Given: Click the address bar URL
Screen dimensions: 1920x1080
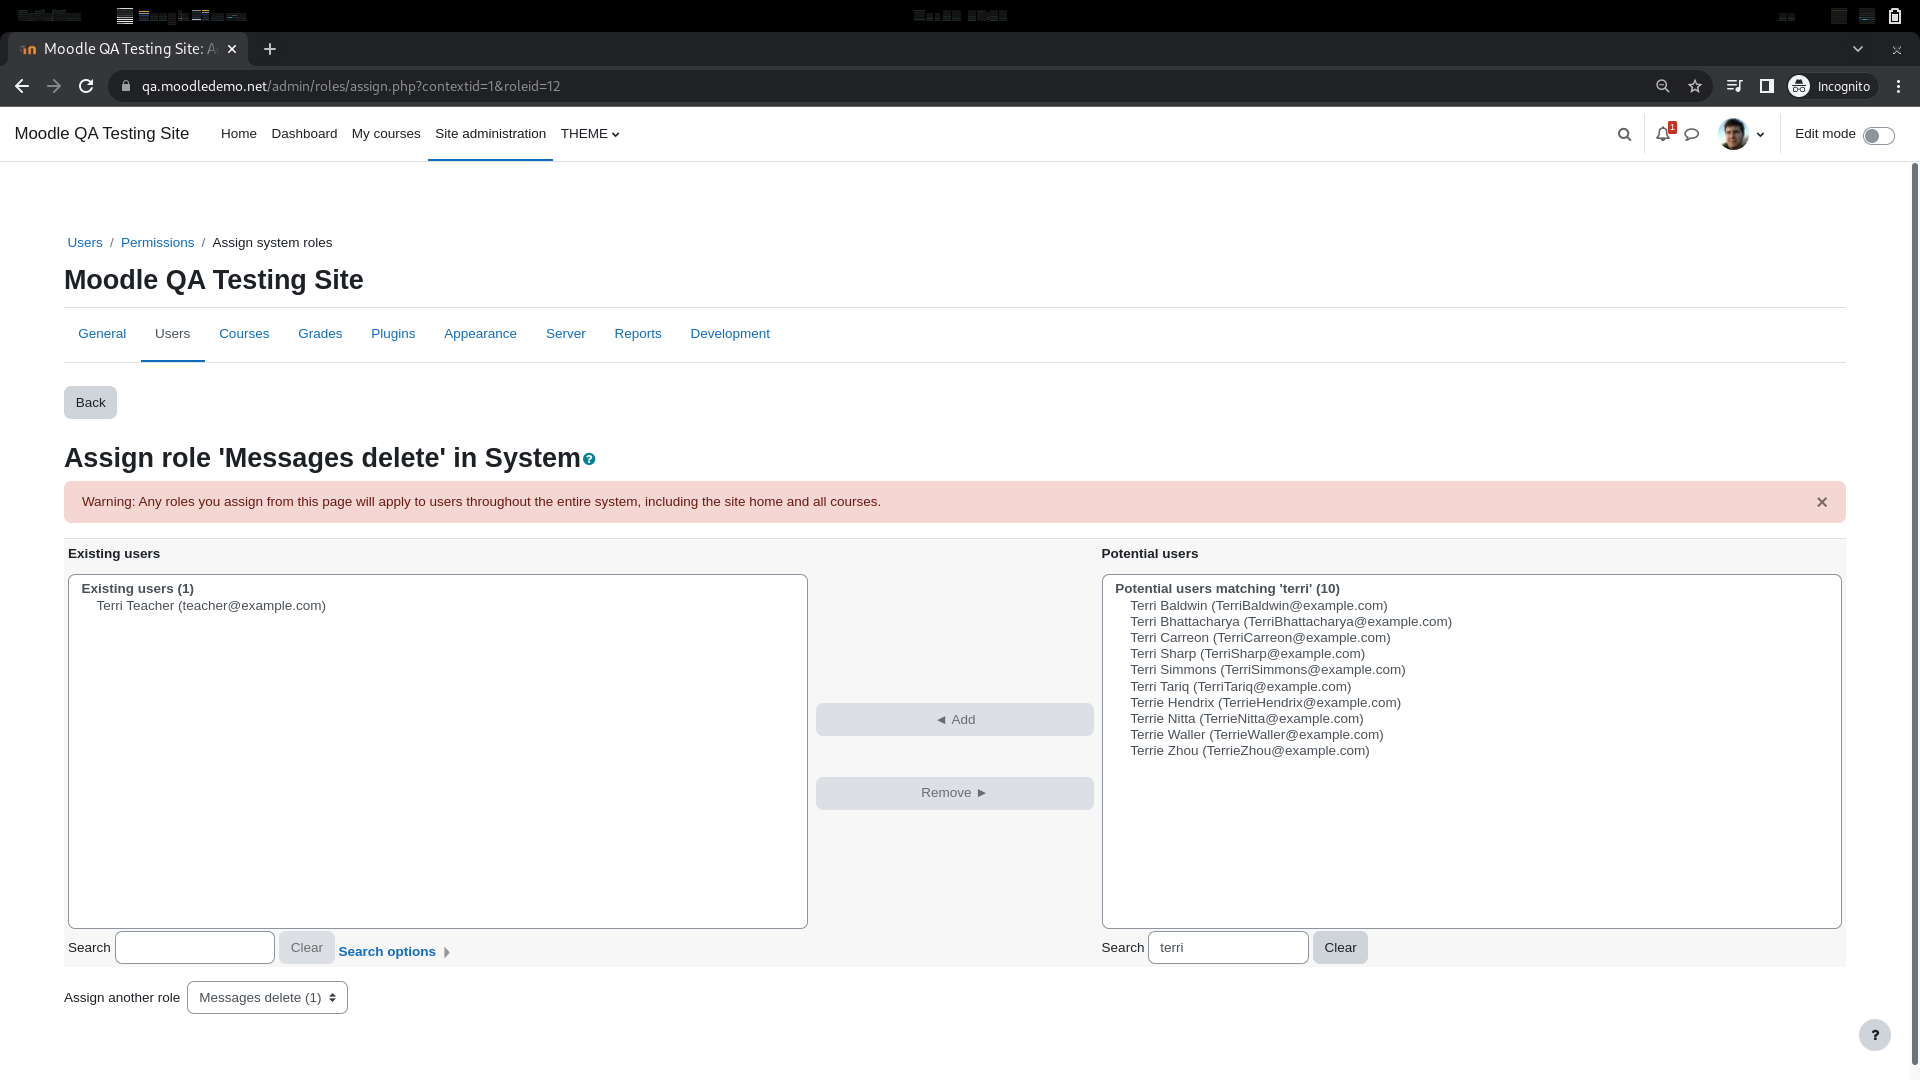Looking at the screenshot, I should click(x=351, y=86).
